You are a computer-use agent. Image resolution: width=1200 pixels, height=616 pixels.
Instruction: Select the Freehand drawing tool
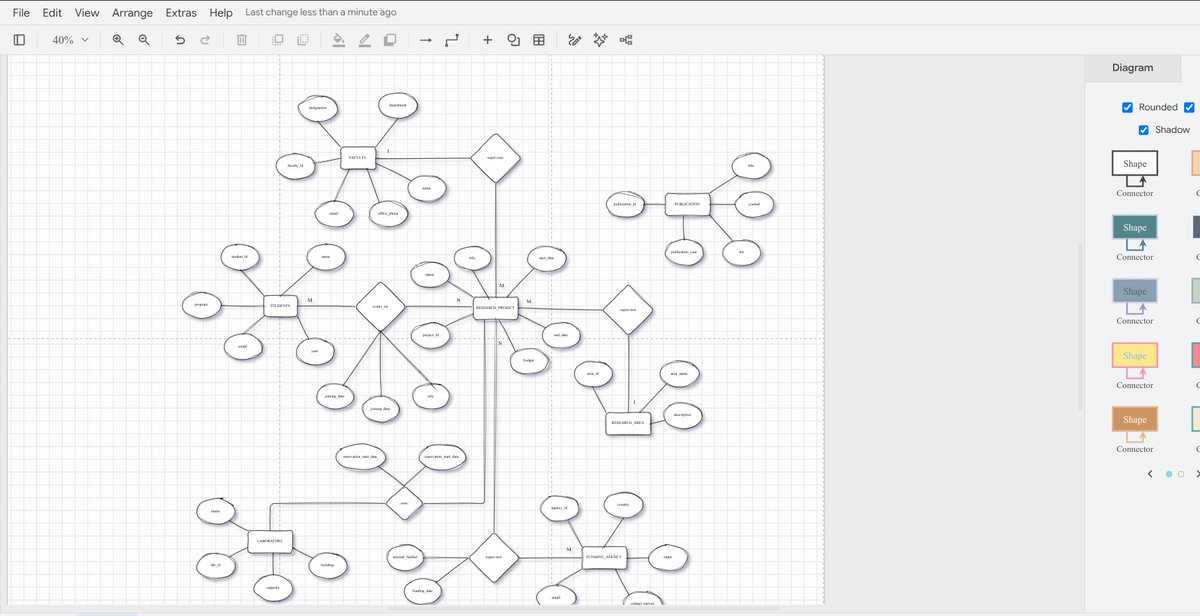pos(574,40)
